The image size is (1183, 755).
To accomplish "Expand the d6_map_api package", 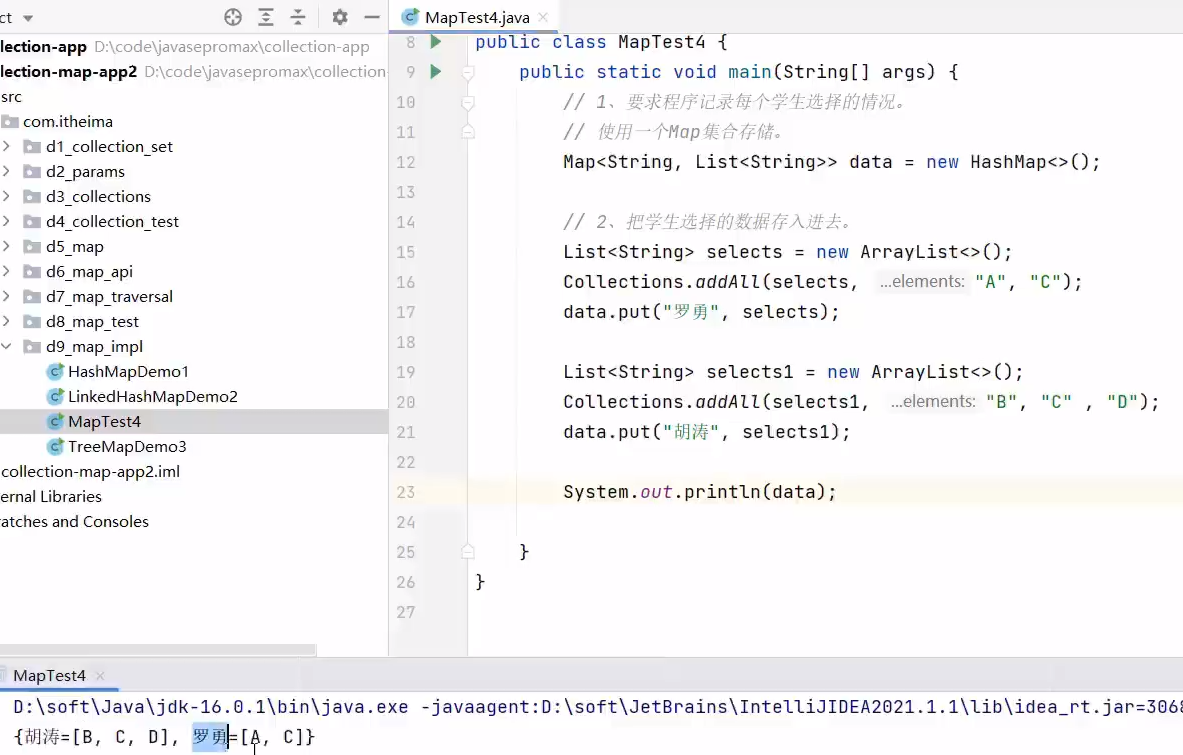I will click(6, 271).
